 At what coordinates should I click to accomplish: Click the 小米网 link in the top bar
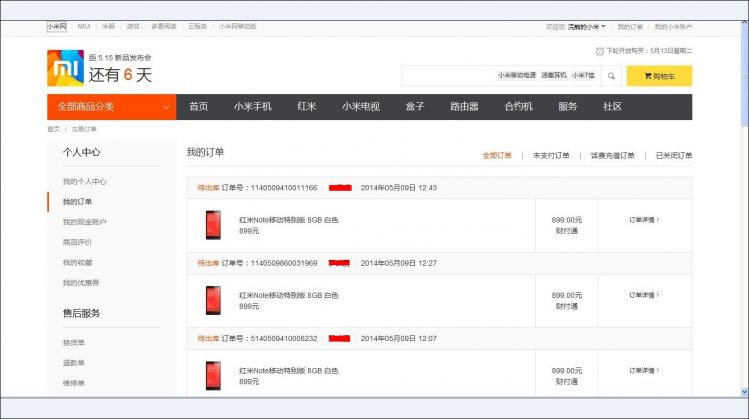[x=56, y=26]
